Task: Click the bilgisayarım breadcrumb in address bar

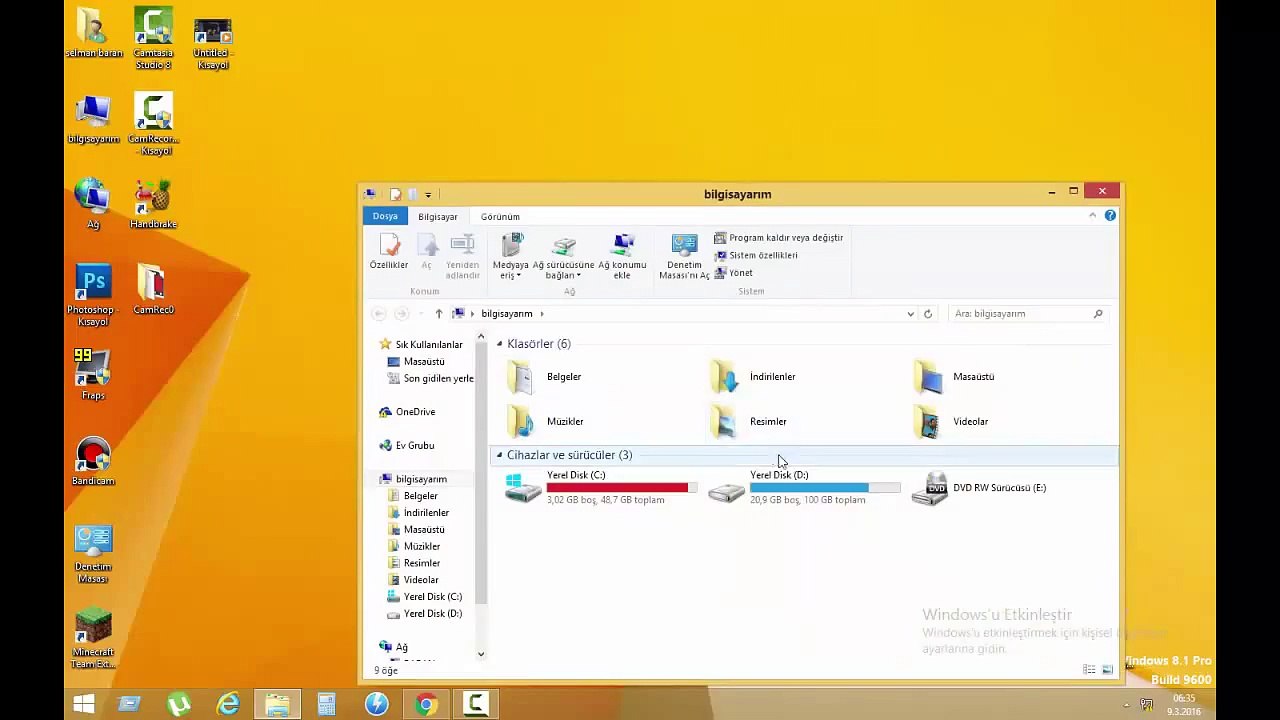Action: (x=506, y=314)
